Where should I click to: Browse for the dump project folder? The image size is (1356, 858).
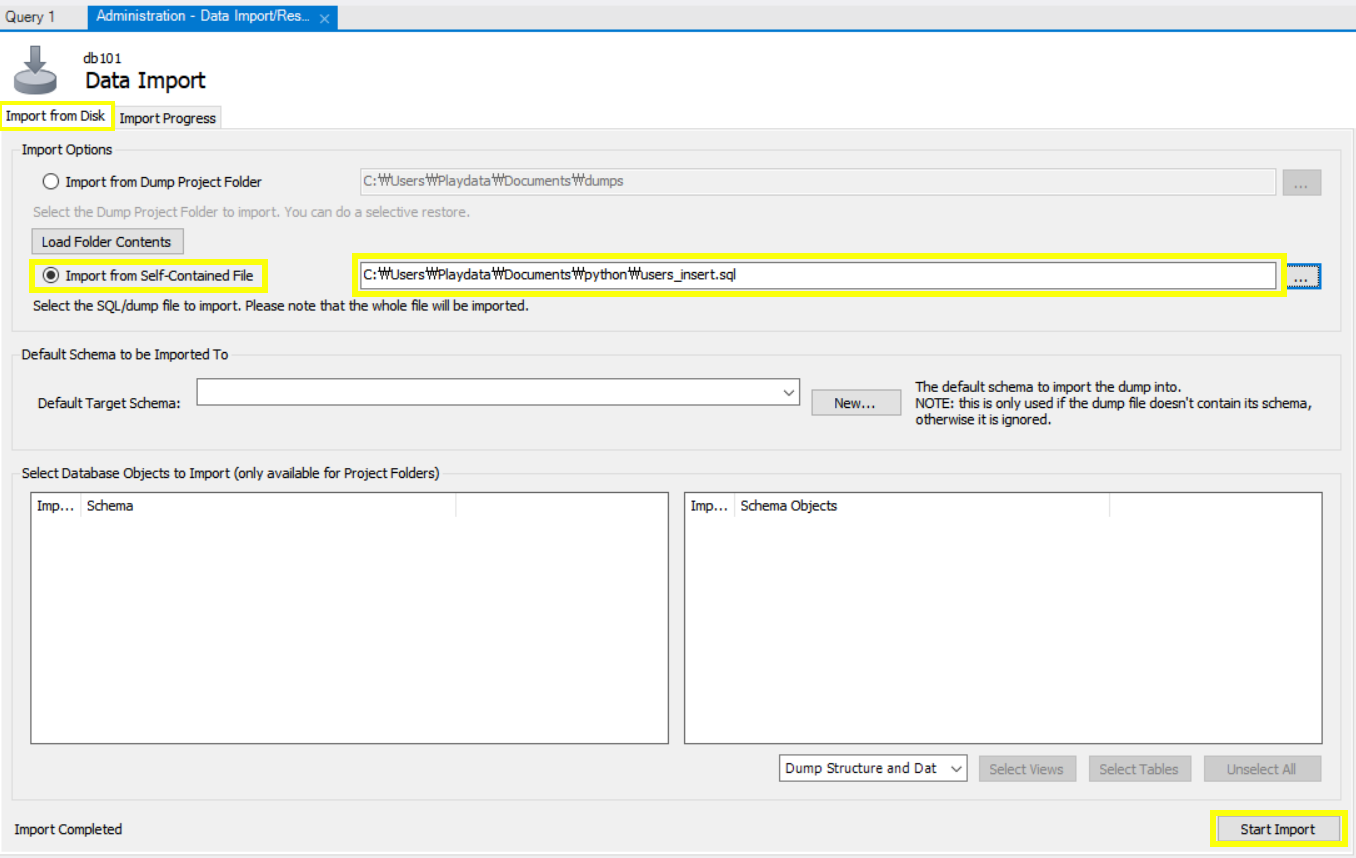tap(1302, 183)
